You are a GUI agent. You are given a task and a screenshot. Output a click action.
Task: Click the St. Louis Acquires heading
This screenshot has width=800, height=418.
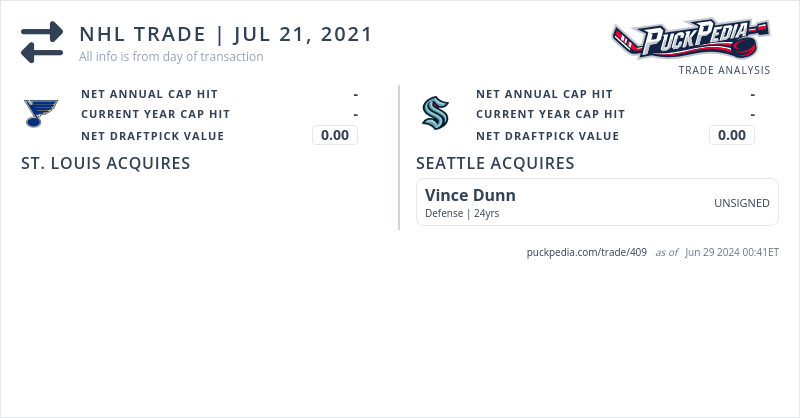[106, 163]
